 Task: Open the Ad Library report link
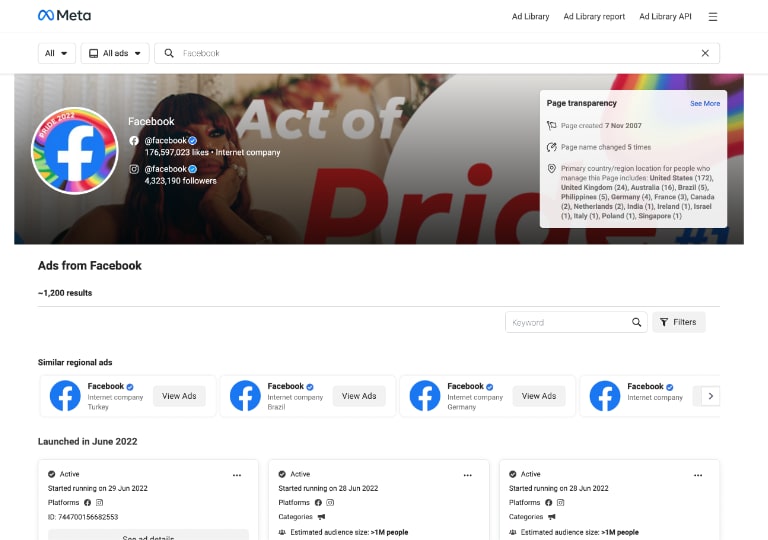(x=594, y=16)
